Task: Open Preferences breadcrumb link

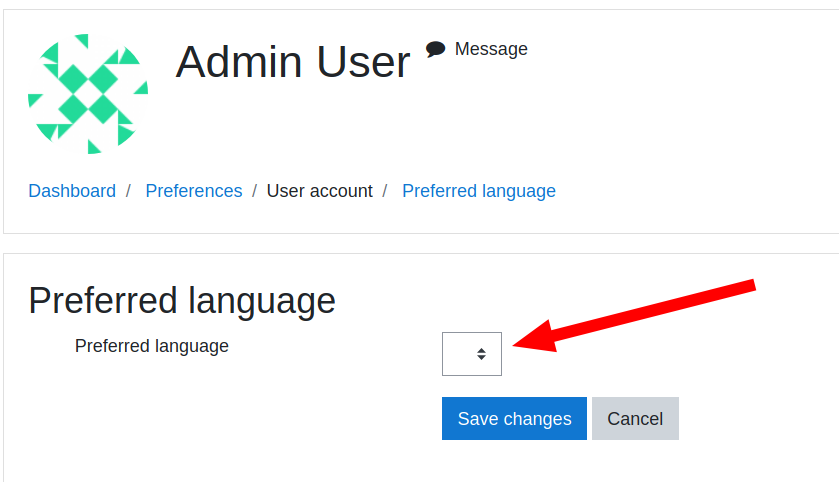Action: tap(194, 191)
